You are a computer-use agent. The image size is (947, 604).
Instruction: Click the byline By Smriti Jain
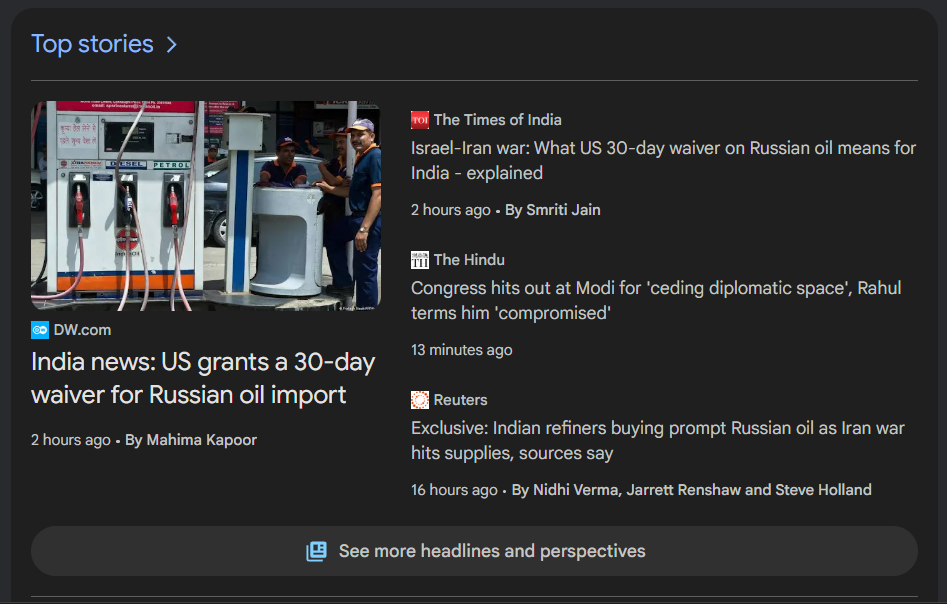pos(553,210)
